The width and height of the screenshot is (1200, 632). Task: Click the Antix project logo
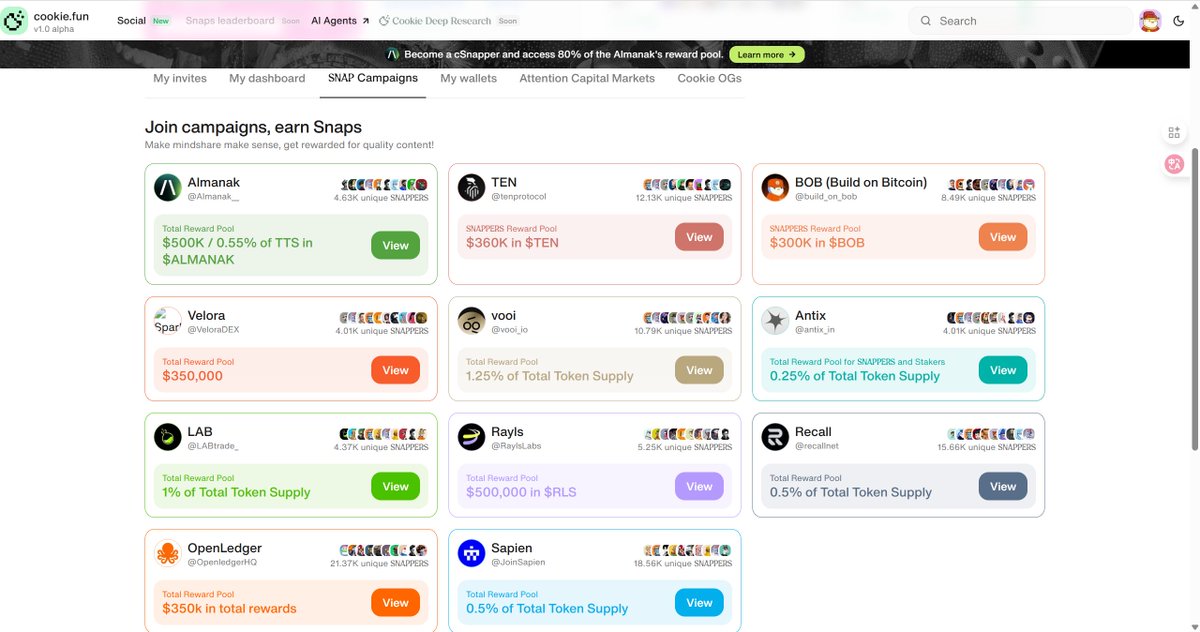(775, 321)
